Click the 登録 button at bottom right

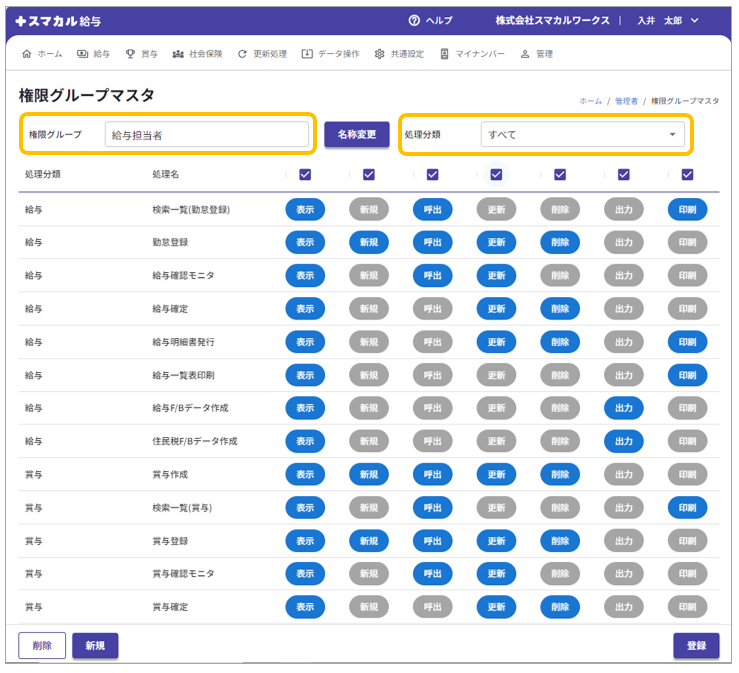[695, 645]
